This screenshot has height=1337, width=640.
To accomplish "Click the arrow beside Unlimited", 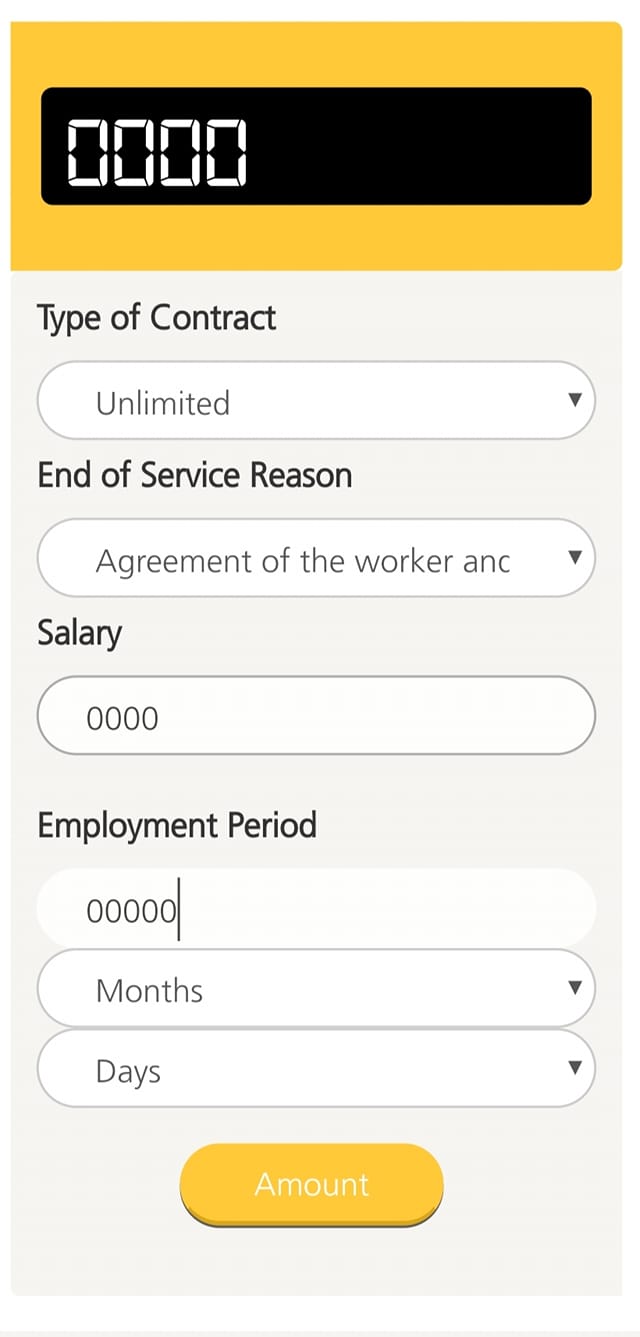I will (574, 400).
